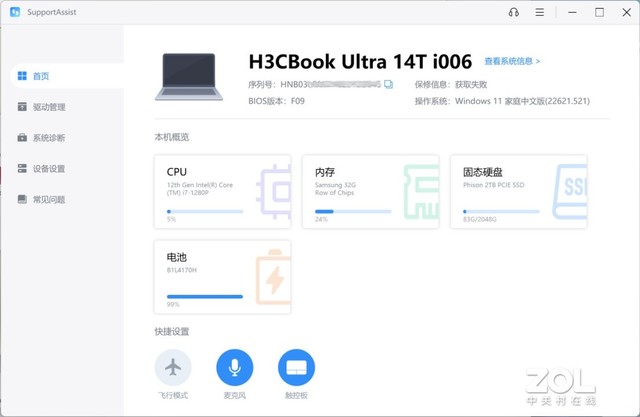The width and height of the screenshot is (640, 417).
Task: Open the headset customer support icon
Action: coord(514,12)
